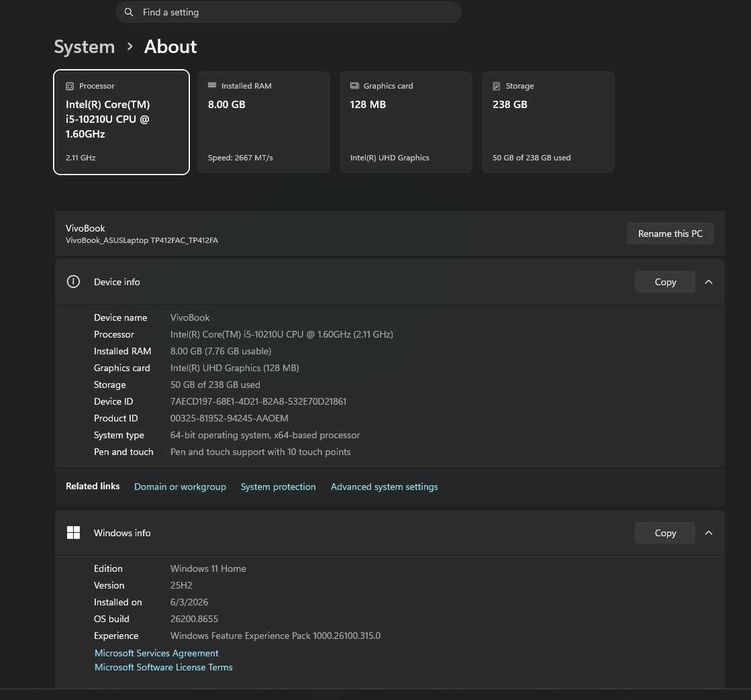751x700 pixels.
Task: Open Advanced system settings link
Action: pyautogui.click(x=384, y=486)
